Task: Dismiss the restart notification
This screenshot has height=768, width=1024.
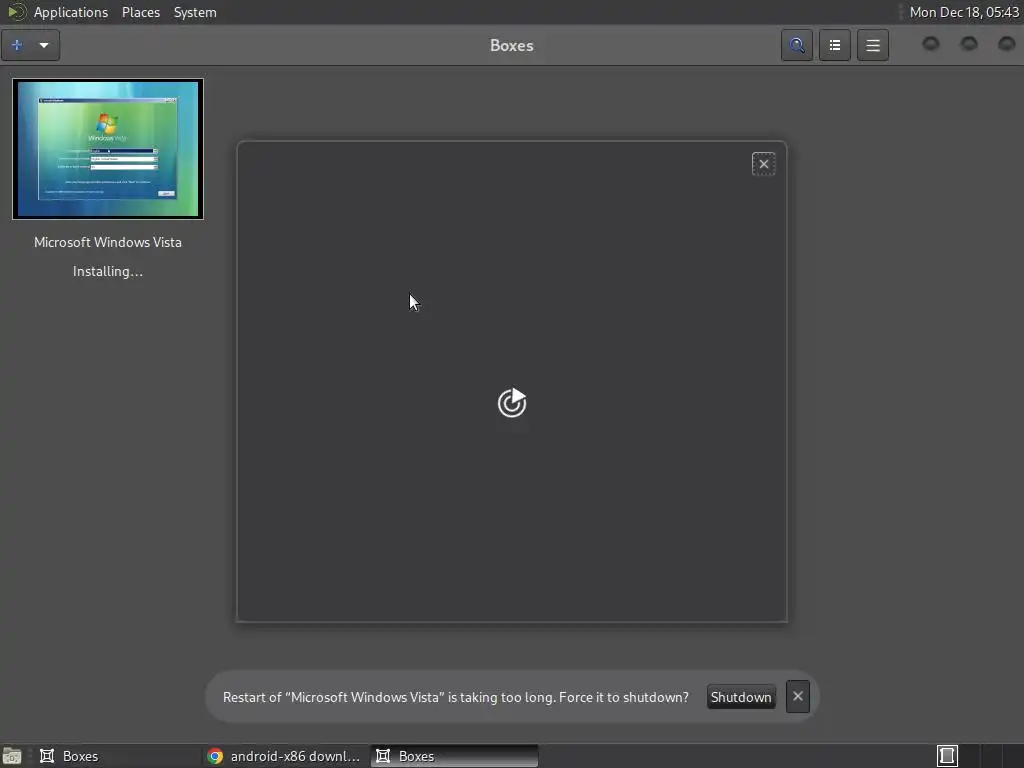Action: click(x=797, y=696)
